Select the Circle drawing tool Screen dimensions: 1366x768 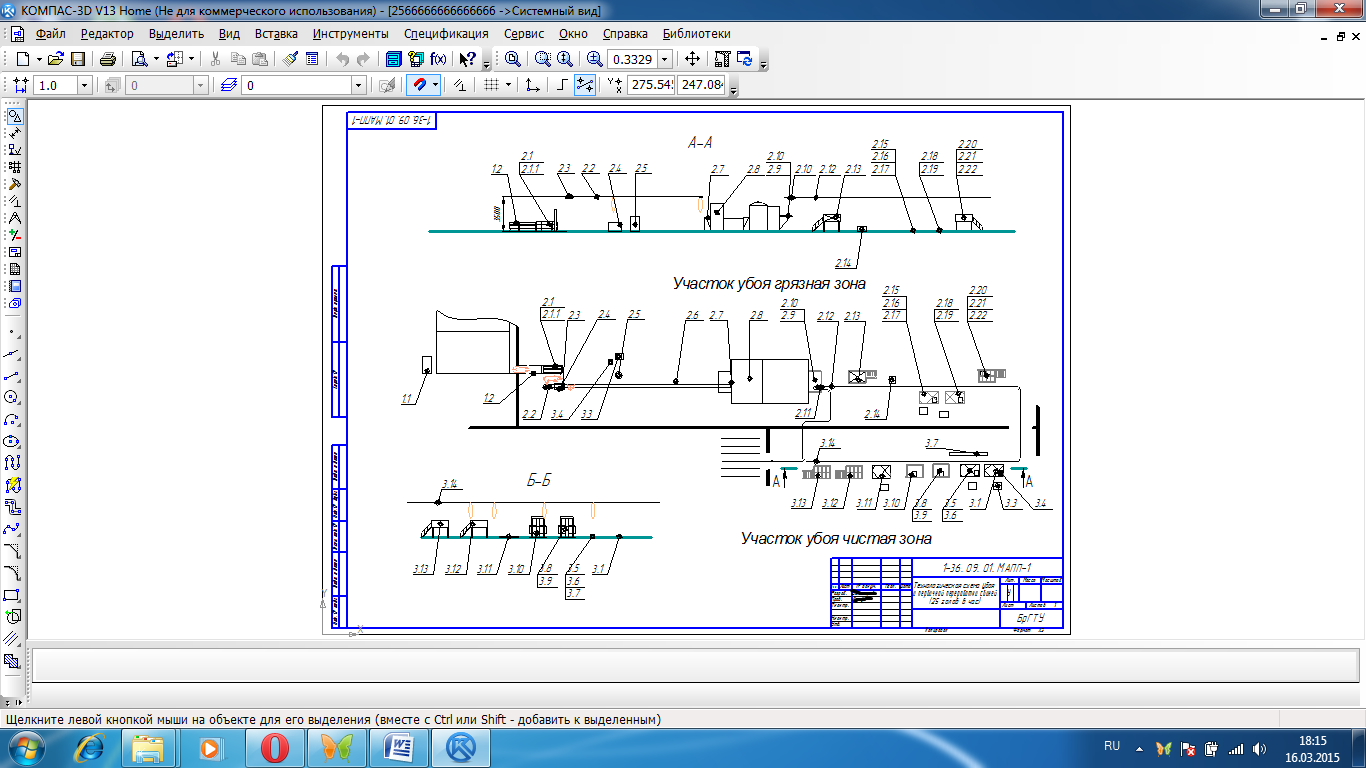coord(13,397)
